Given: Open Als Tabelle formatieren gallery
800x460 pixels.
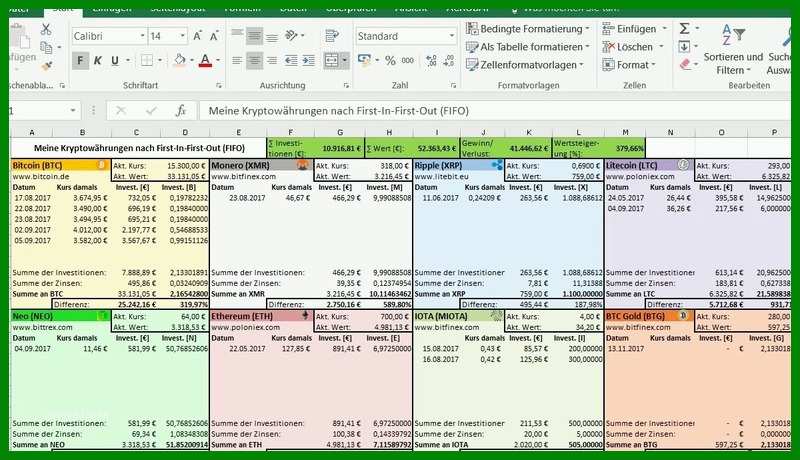Looking at the screenshot, I should click(528, 47).
